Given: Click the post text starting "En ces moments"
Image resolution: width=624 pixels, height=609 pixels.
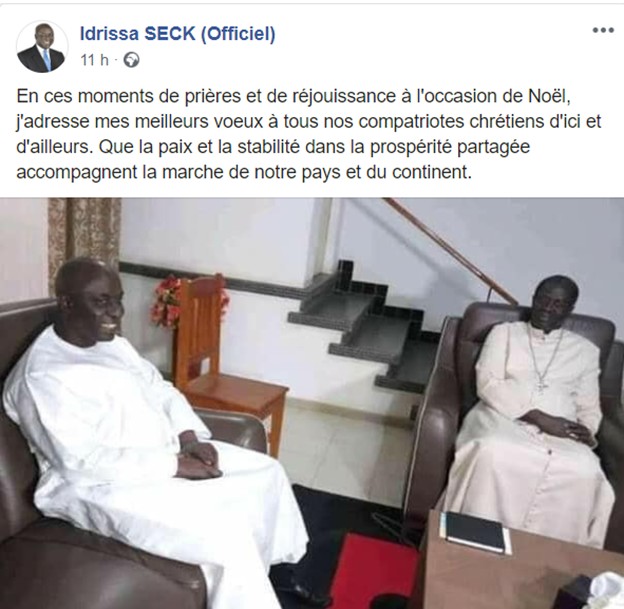Looking at the screenshot, I should (309, 134).
